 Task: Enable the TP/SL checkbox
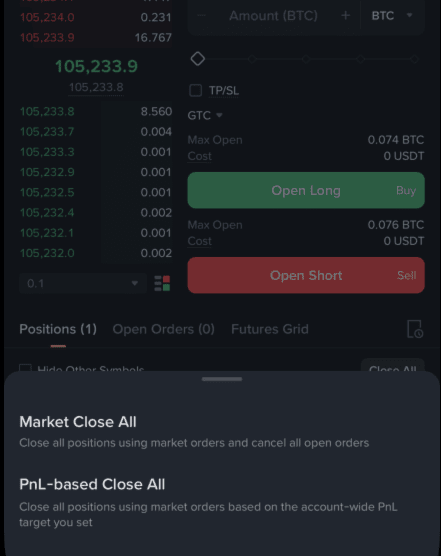(x=195, y=90)
